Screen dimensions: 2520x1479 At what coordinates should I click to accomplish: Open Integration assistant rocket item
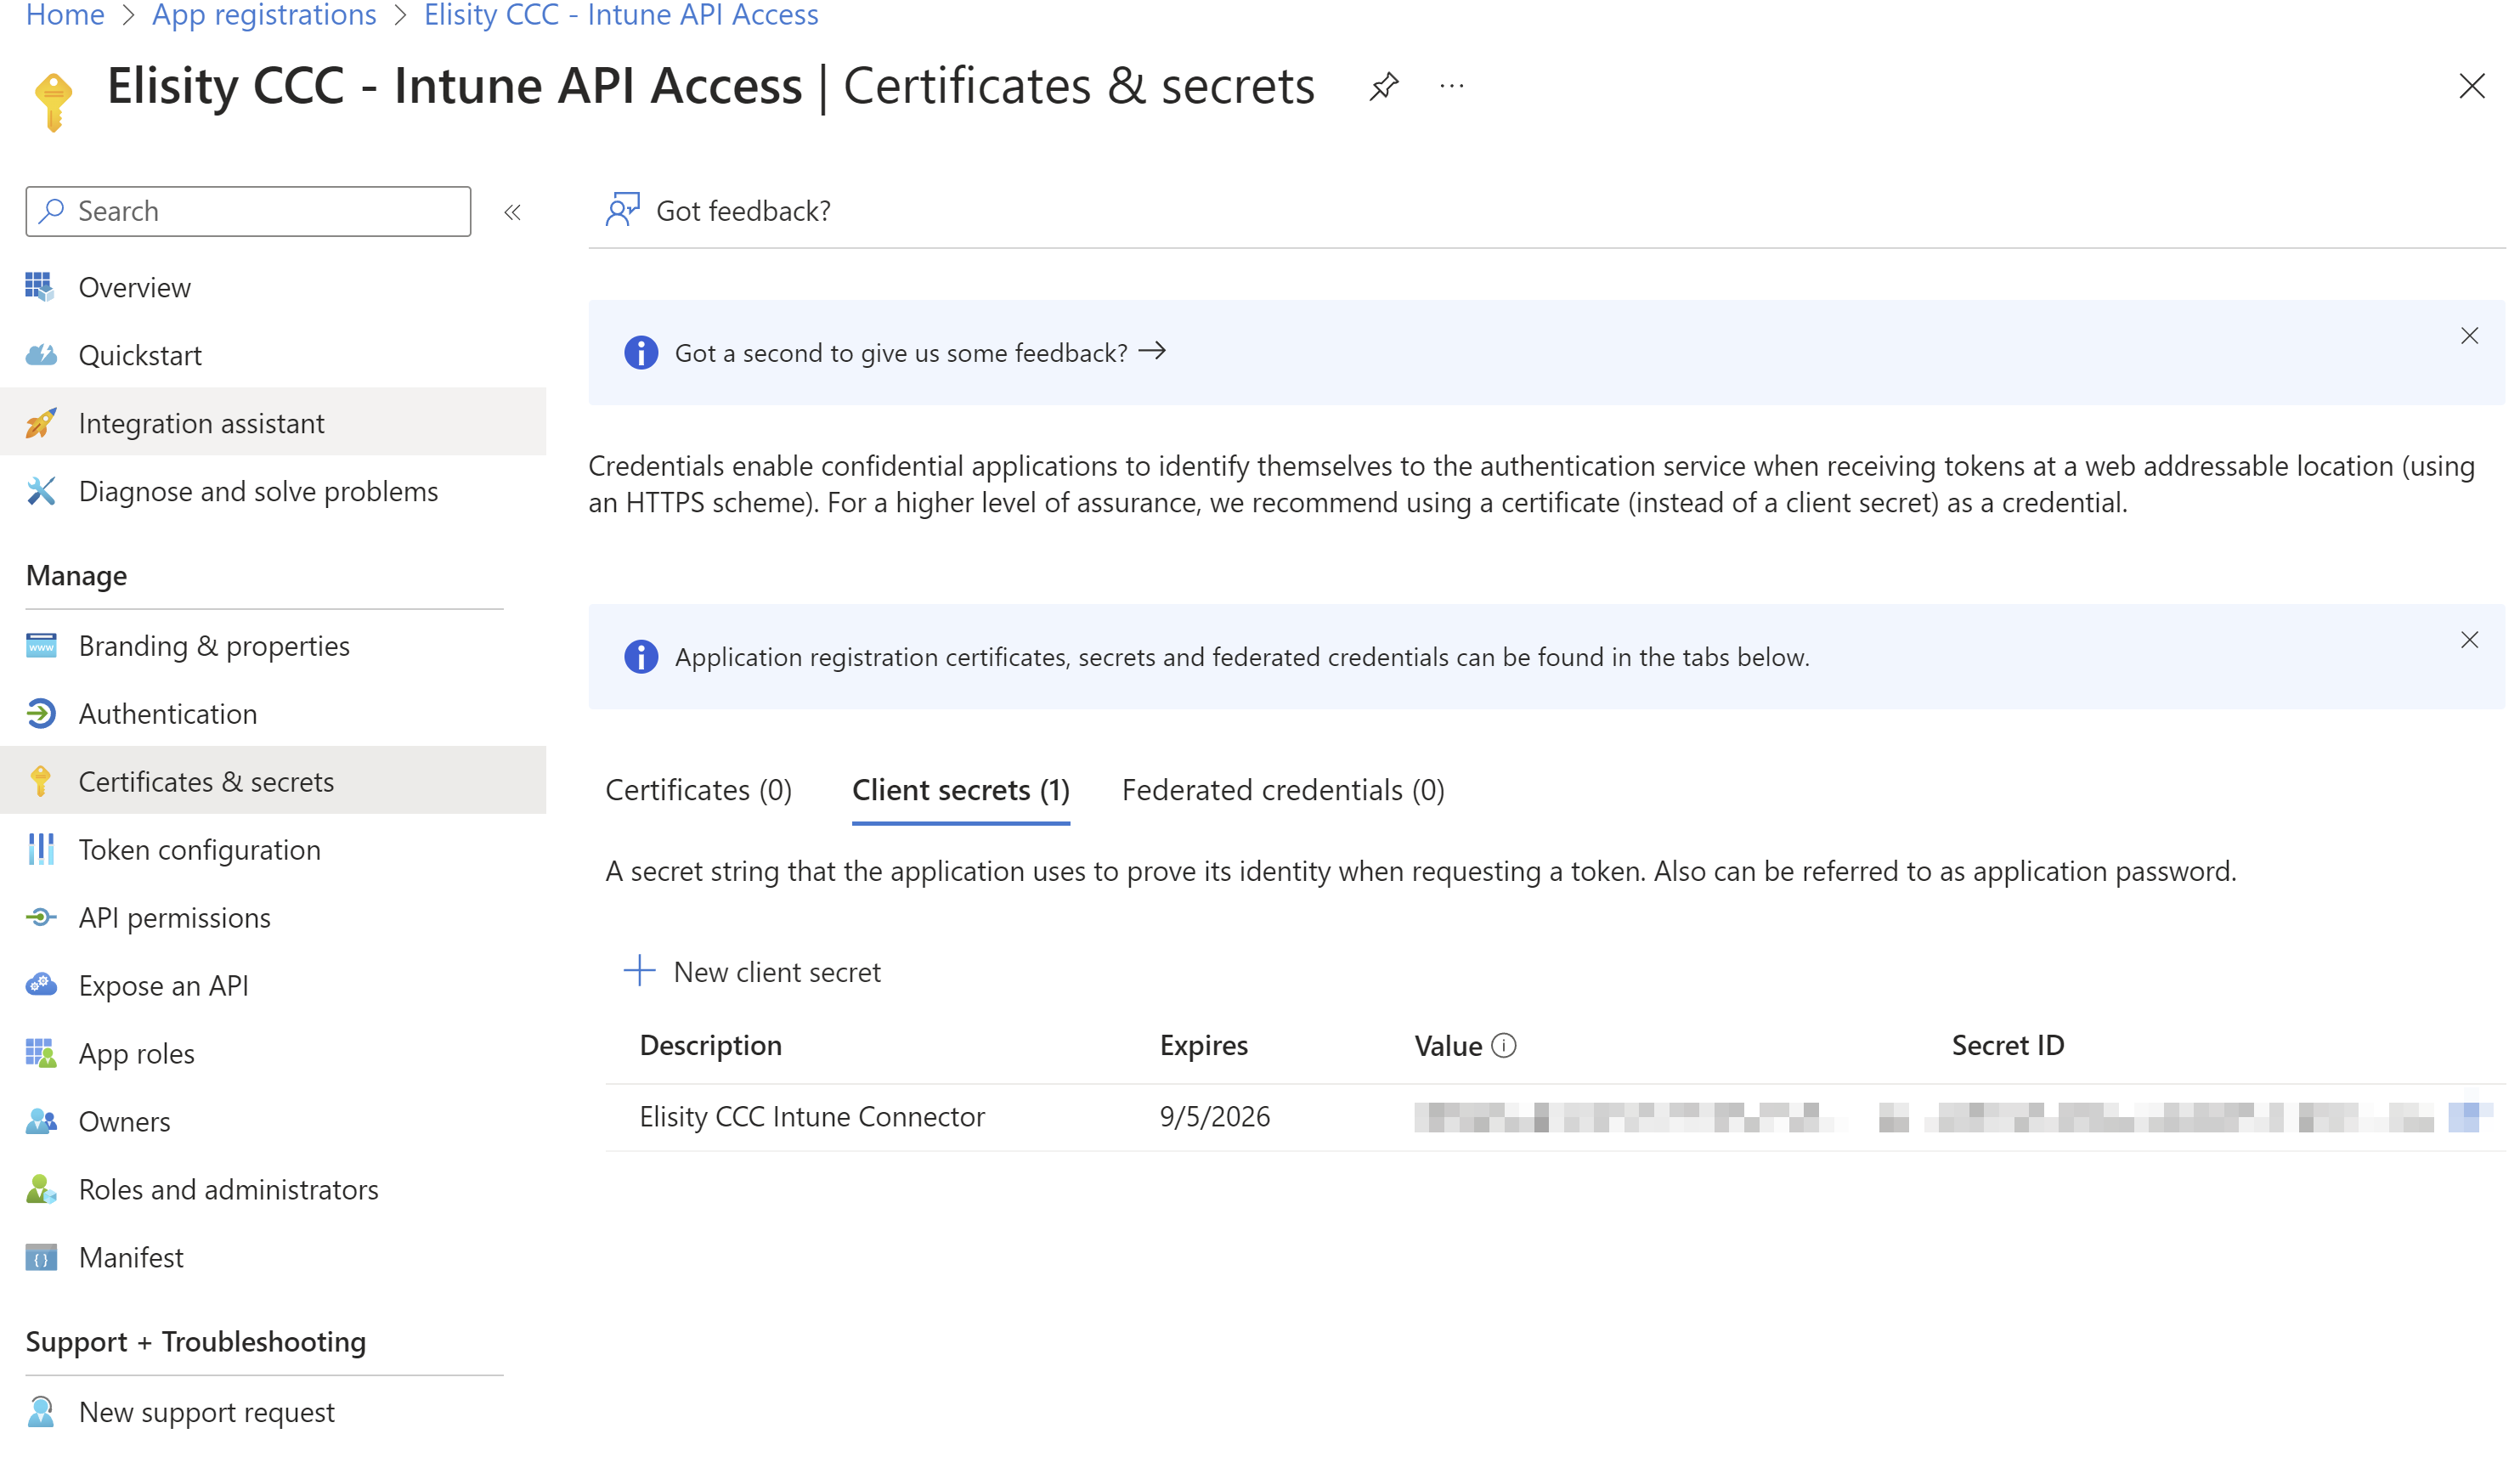[x=201, y=423]
